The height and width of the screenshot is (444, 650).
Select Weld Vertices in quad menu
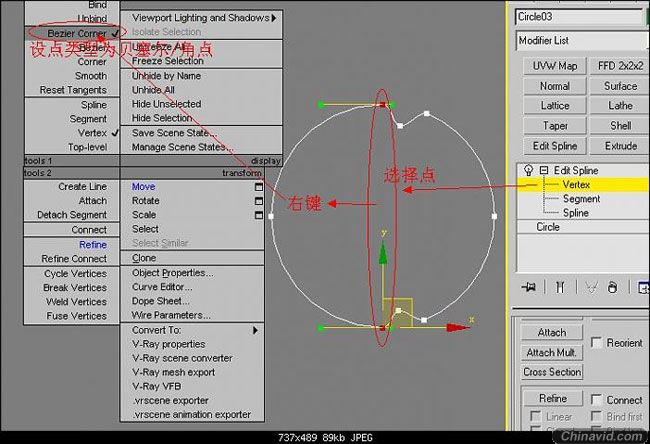coord(76,302)
